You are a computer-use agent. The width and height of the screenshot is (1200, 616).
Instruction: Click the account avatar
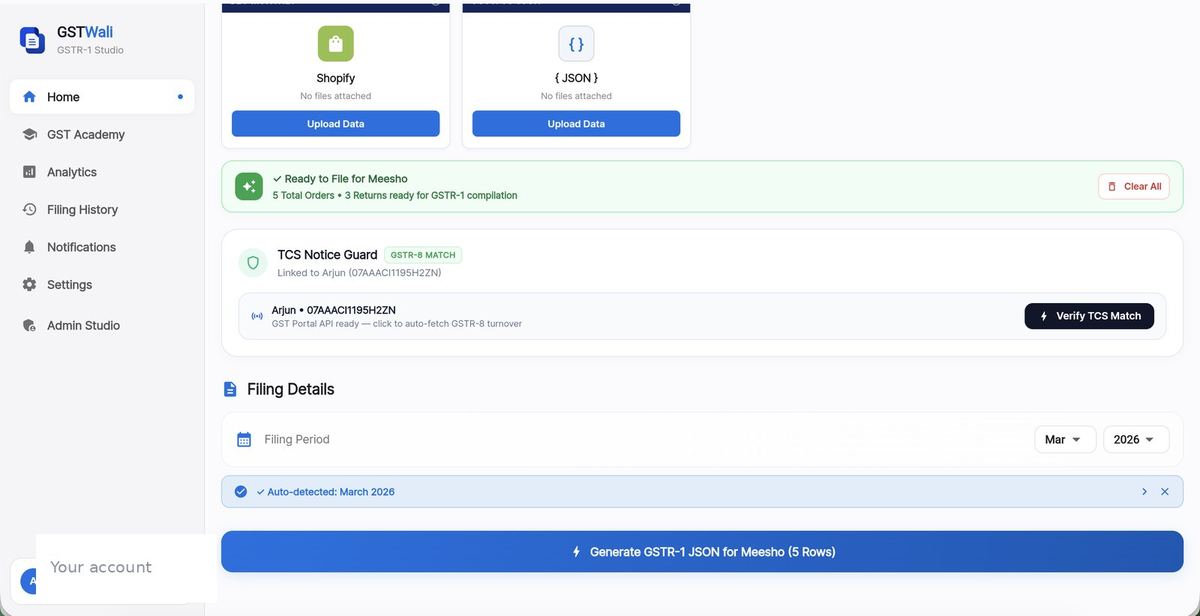28,580
